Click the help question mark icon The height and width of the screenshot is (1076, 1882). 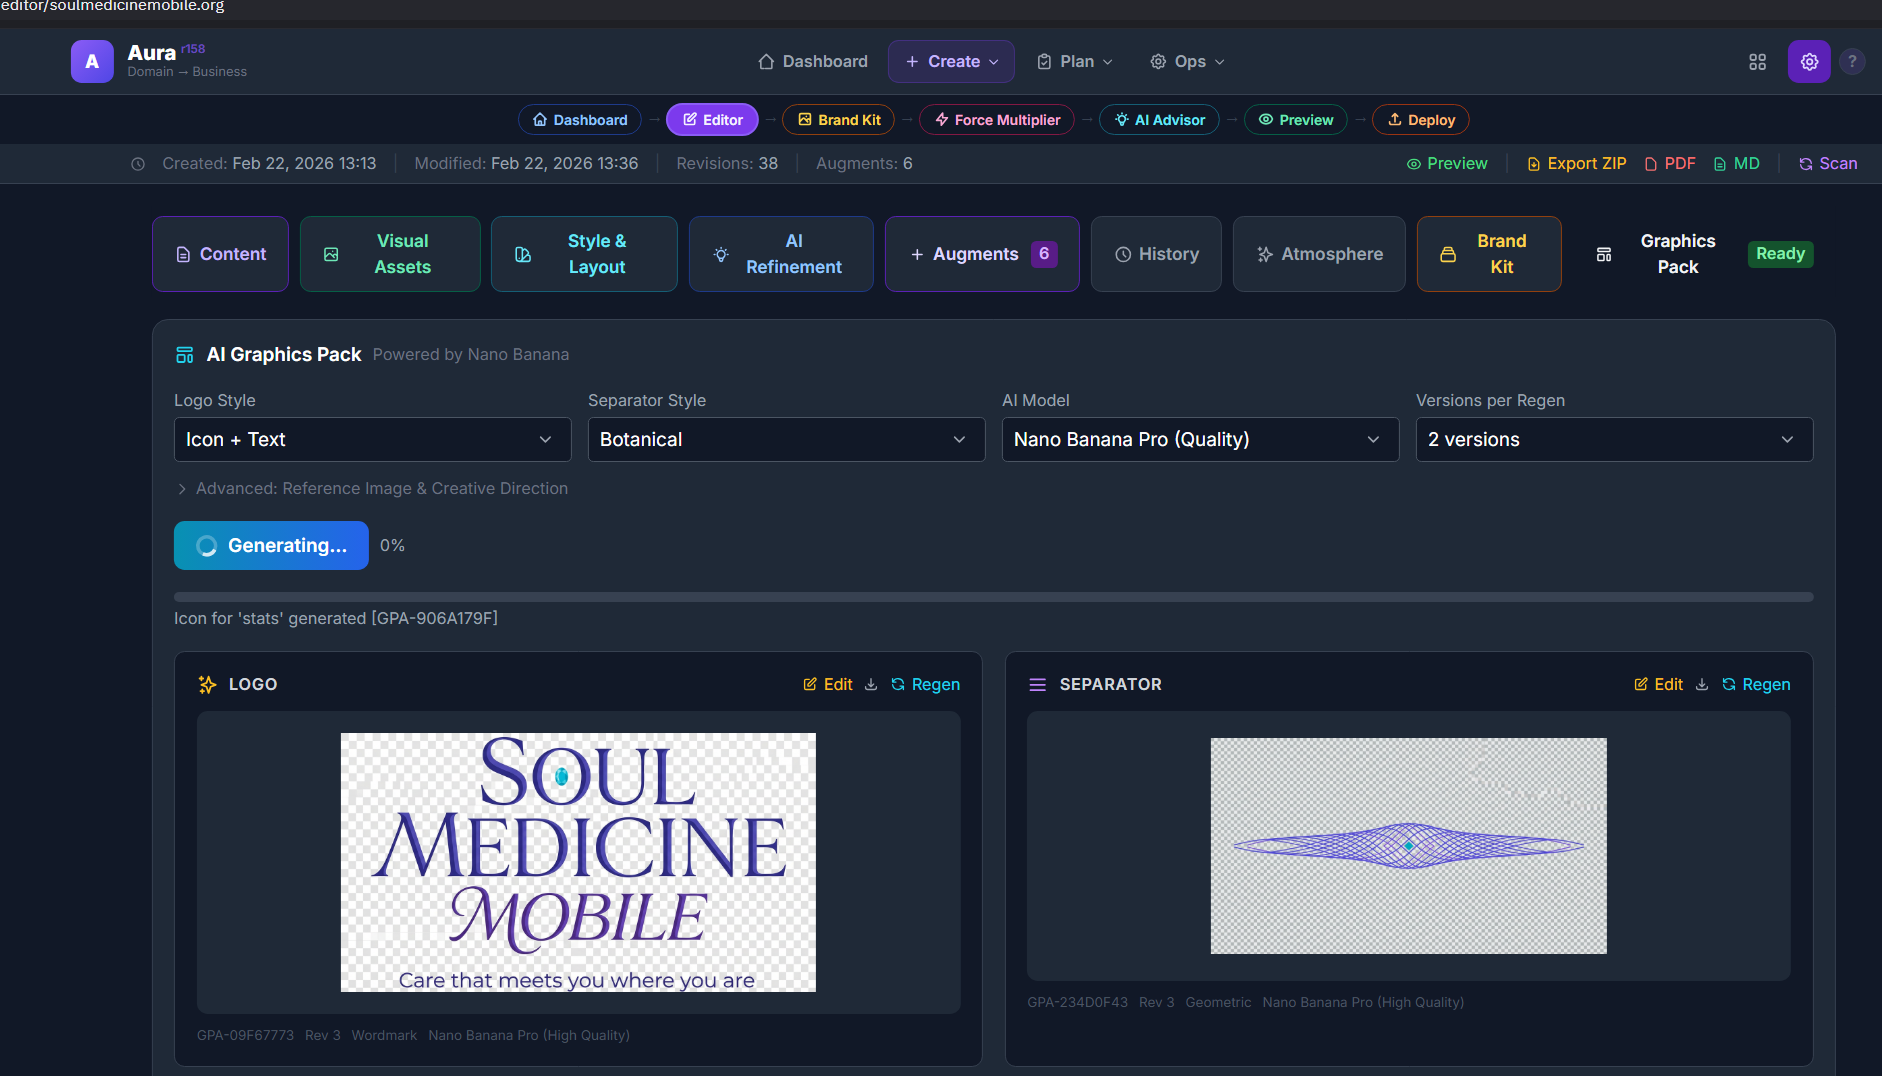(x=1852, y=62)
